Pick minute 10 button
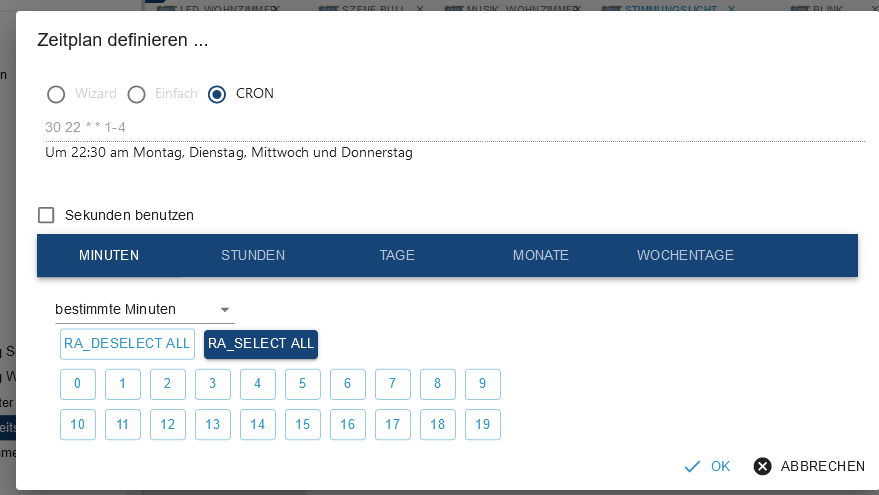This screenshot has height=495, width=879. click(77, 424)
